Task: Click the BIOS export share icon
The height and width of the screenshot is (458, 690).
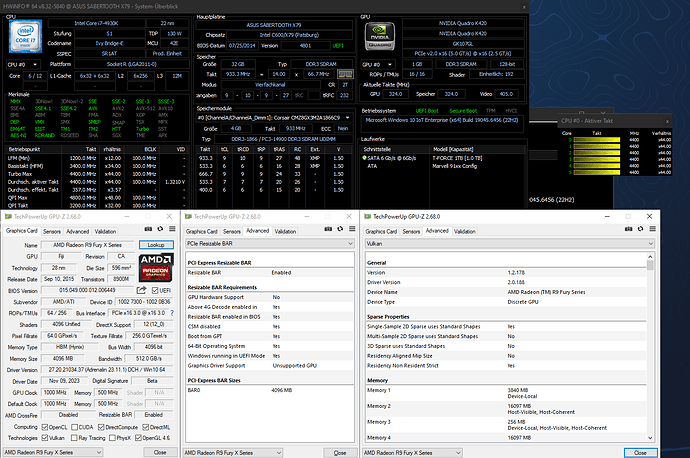Action: pos(141,290)
